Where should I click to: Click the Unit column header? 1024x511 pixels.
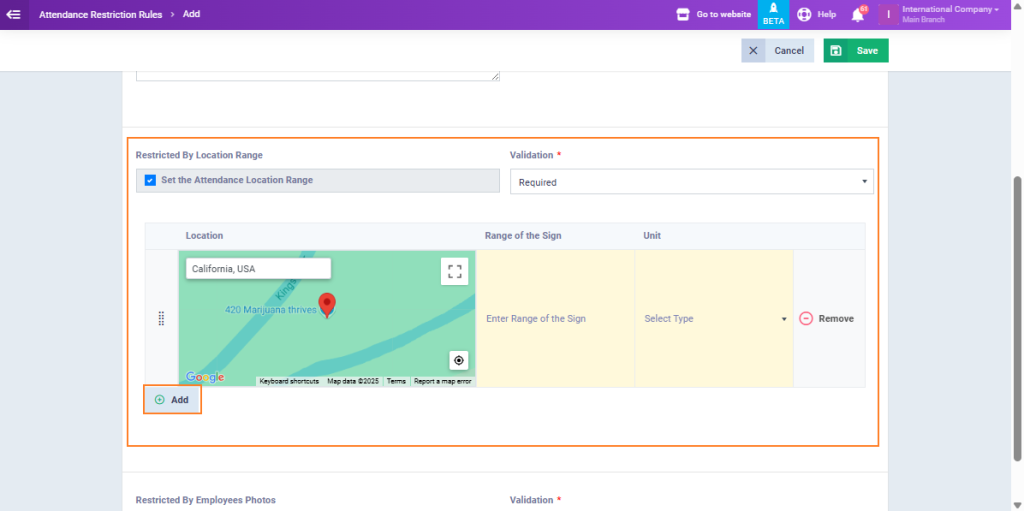[x=652, y=235]
